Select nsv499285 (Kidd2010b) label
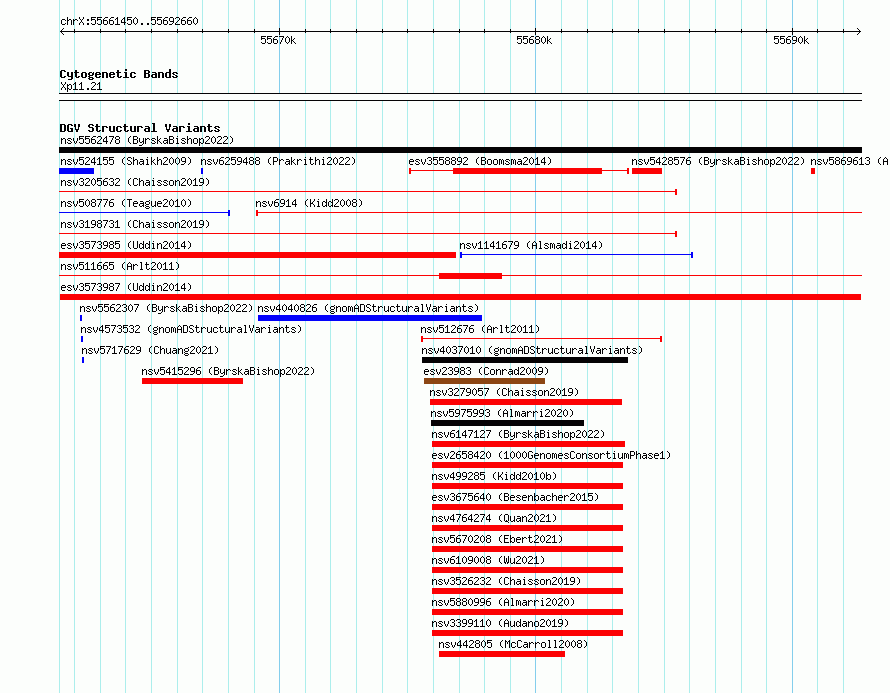Viewport: 890px width, 693px height. pos(494,476)
